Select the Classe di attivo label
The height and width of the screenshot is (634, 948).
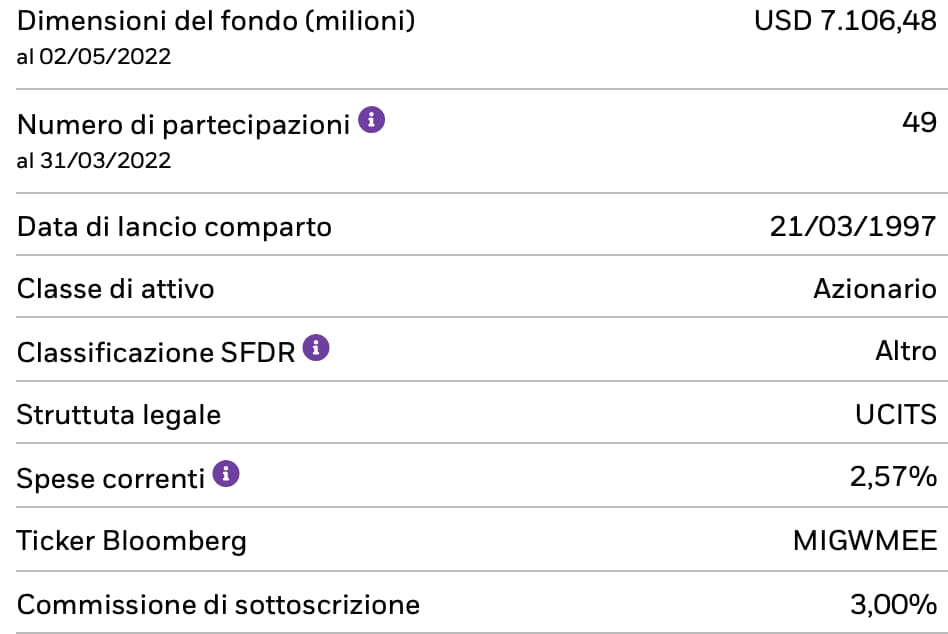click(115, 290)
